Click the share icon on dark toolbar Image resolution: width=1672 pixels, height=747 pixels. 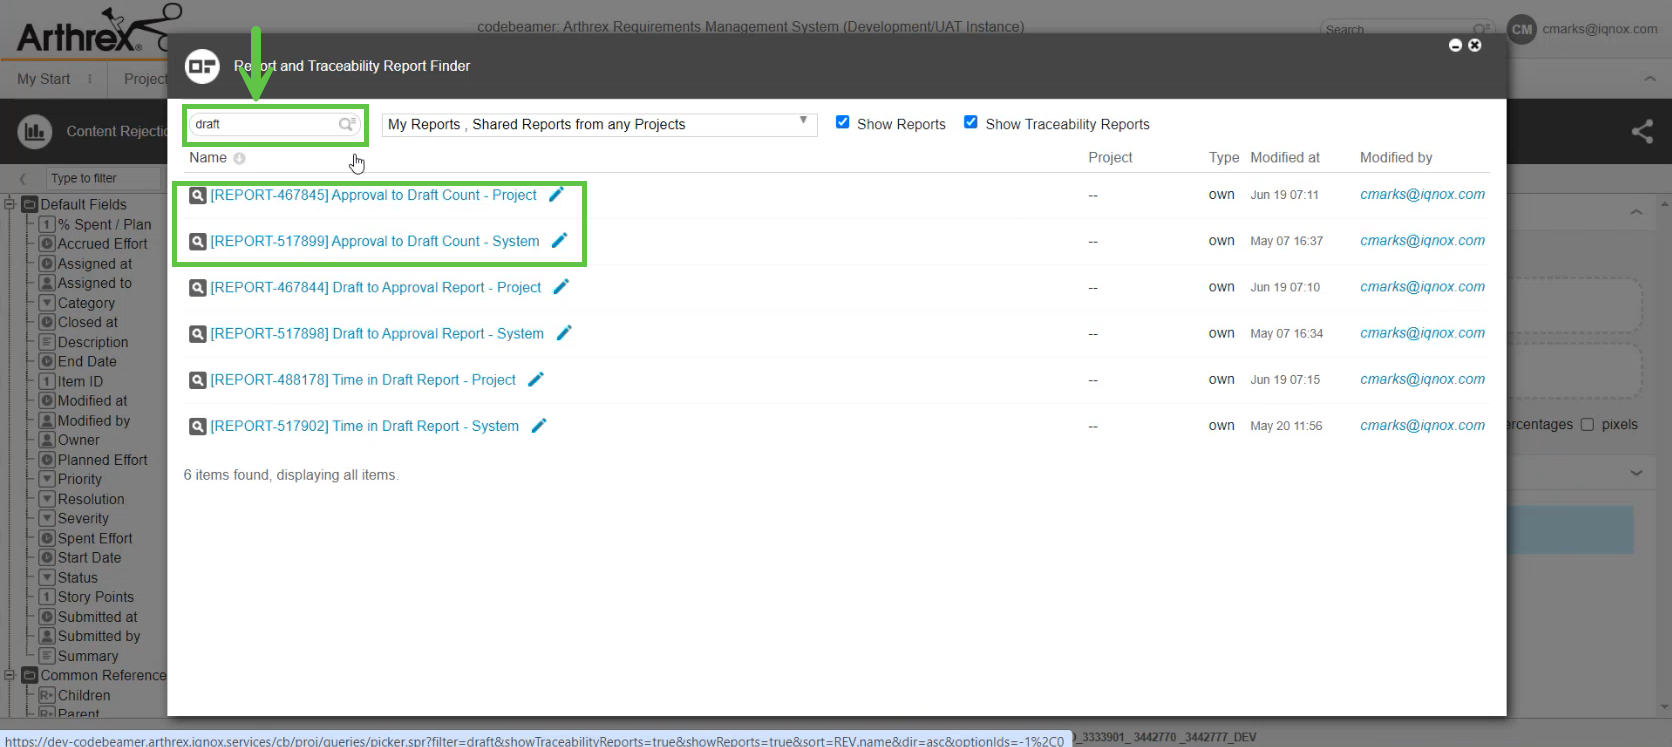pos(1641,131)
